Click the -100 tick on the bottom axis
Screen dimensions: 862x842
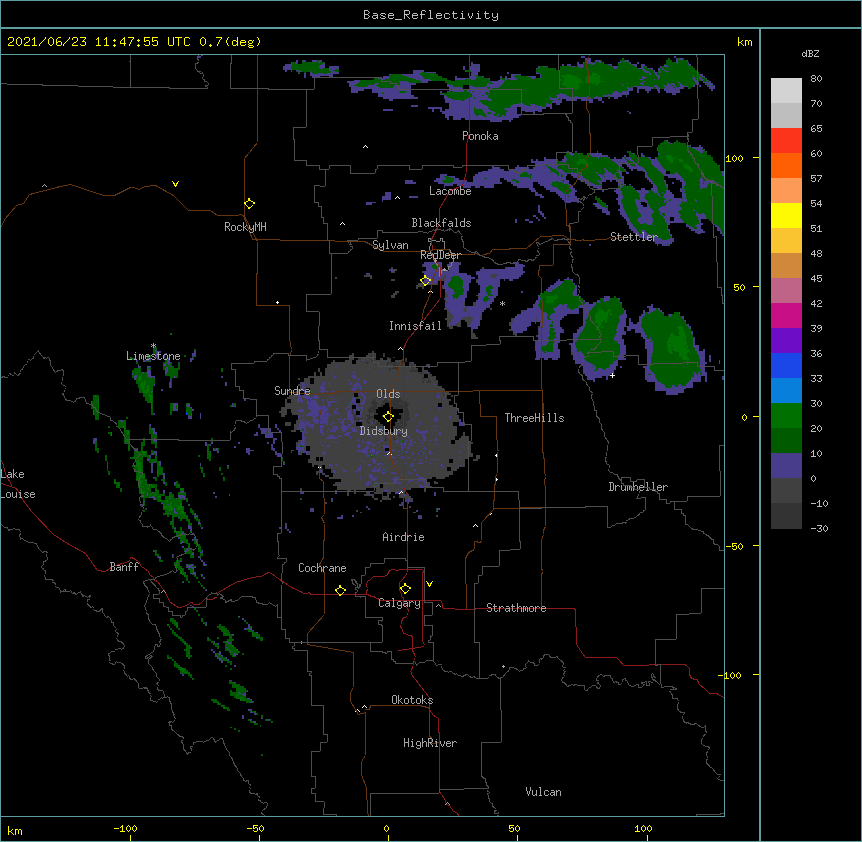coord(126,829)
